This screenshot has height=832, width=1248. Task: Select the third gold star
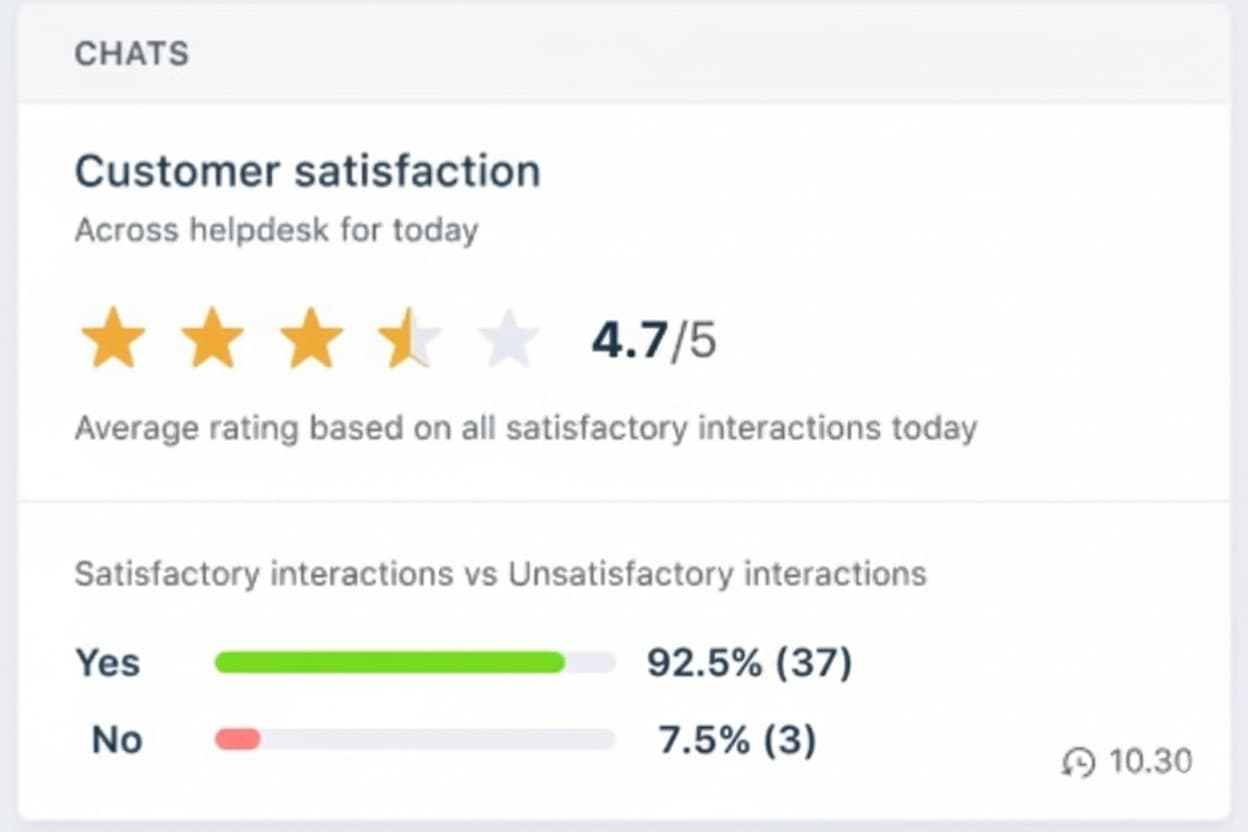pos(311,339)
